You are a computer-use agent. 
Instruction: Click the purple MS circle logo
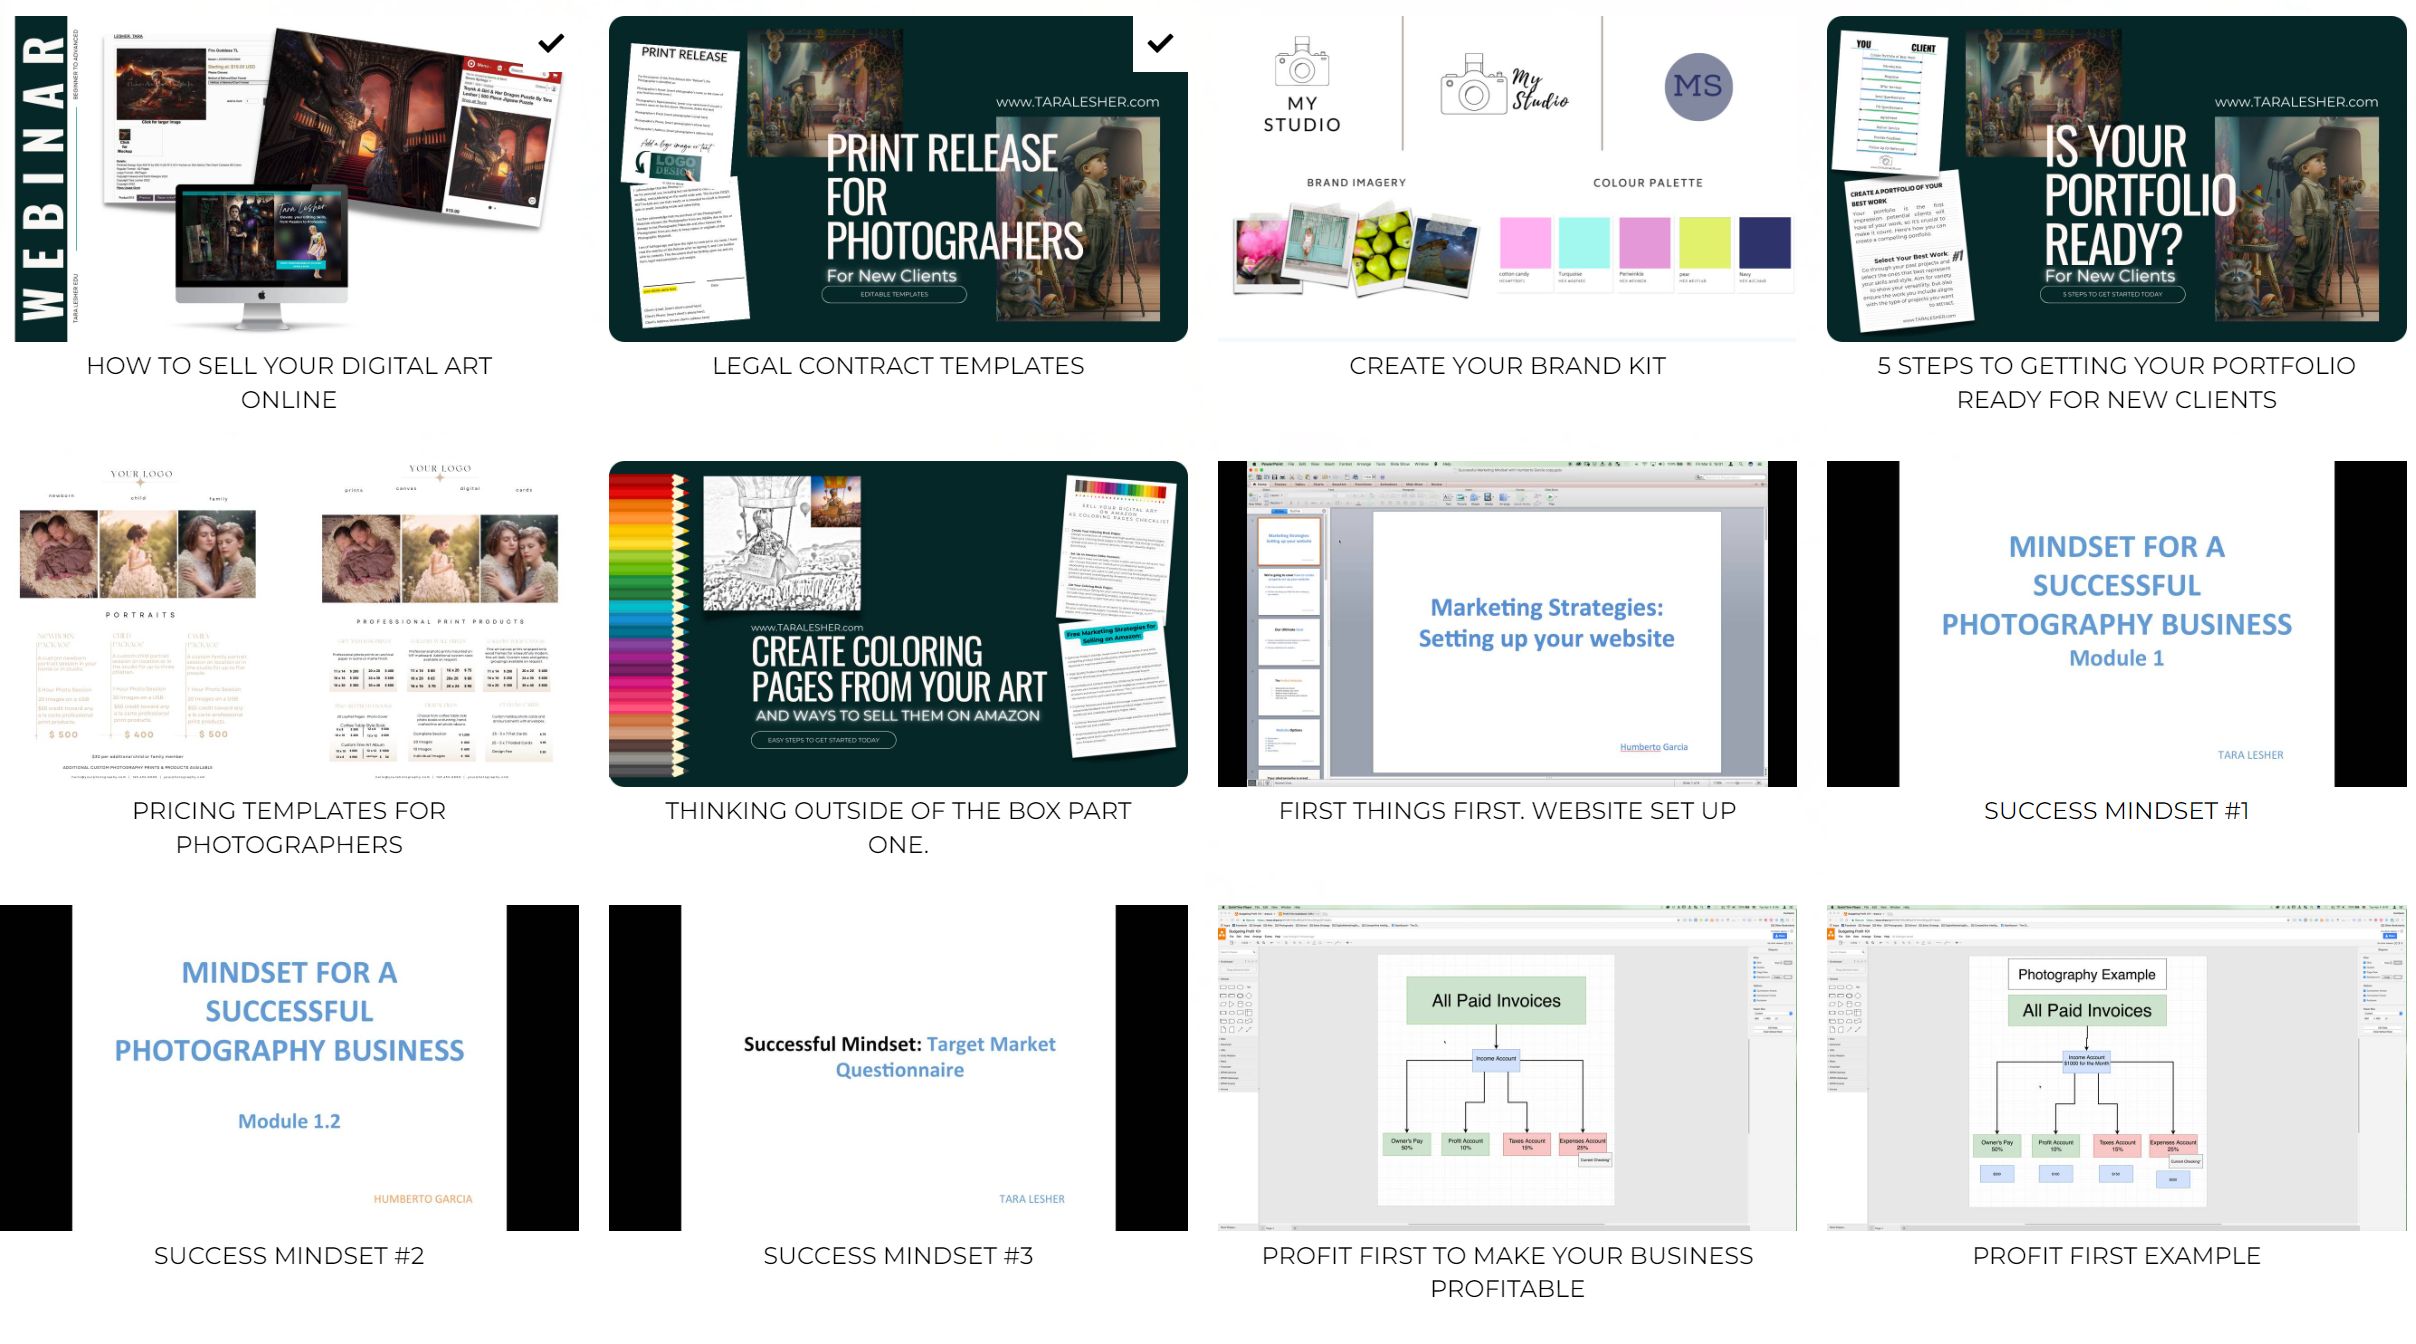click(1698, 87)
